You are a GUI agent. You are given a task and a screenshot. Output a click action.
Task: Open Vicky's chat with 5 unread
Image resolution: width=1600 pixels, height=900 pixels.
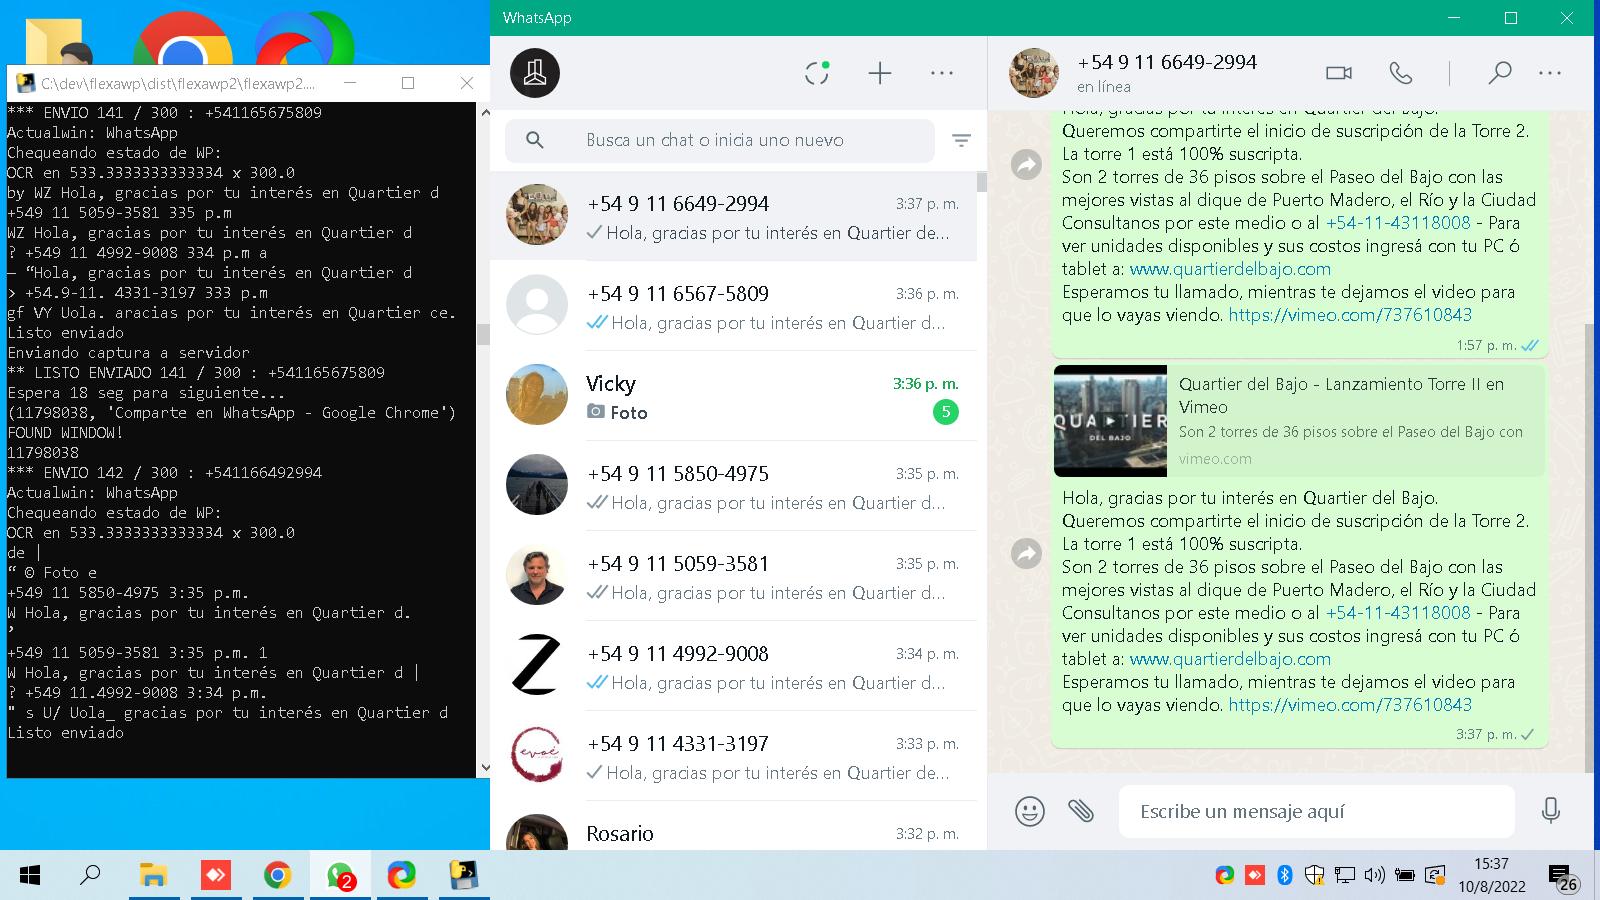tap(733, 396)
